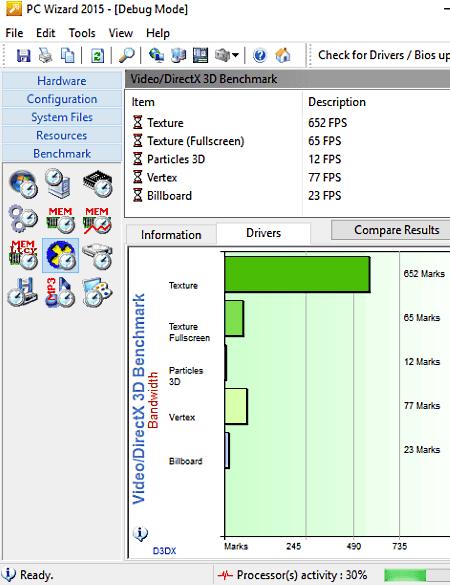Image resolution: width=450 pixels, height=585 pixels.
Task: Open the Tools menu
Action: (82, 33)
